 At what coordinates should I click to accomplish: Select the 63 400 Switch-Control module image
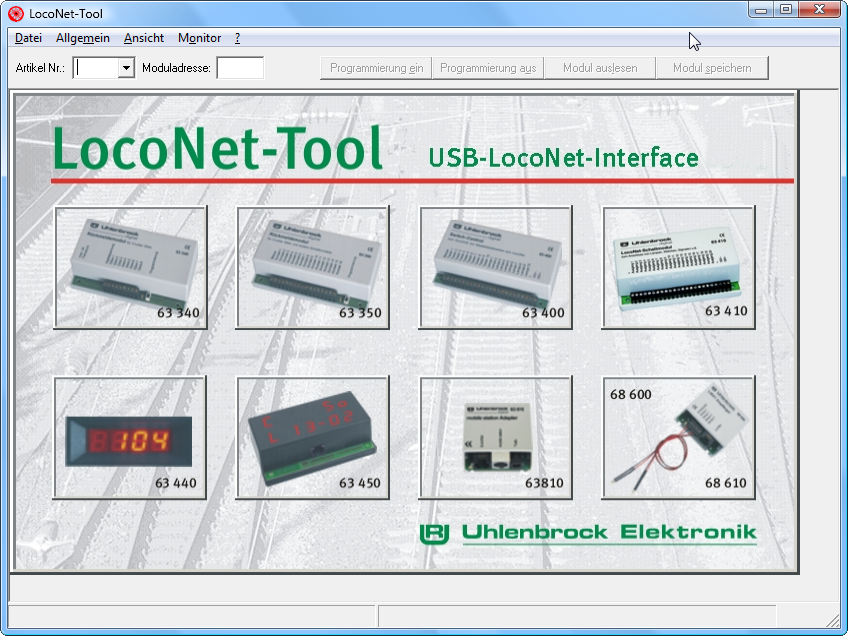tap(495, 267)
